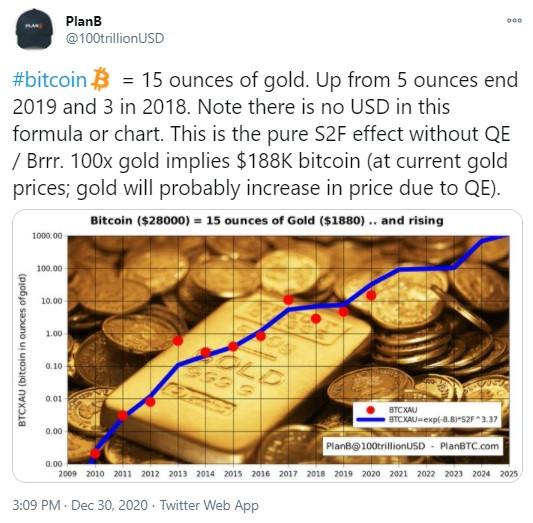Click the red data point for 2020
533x523 pixels.
coord(371,296)
